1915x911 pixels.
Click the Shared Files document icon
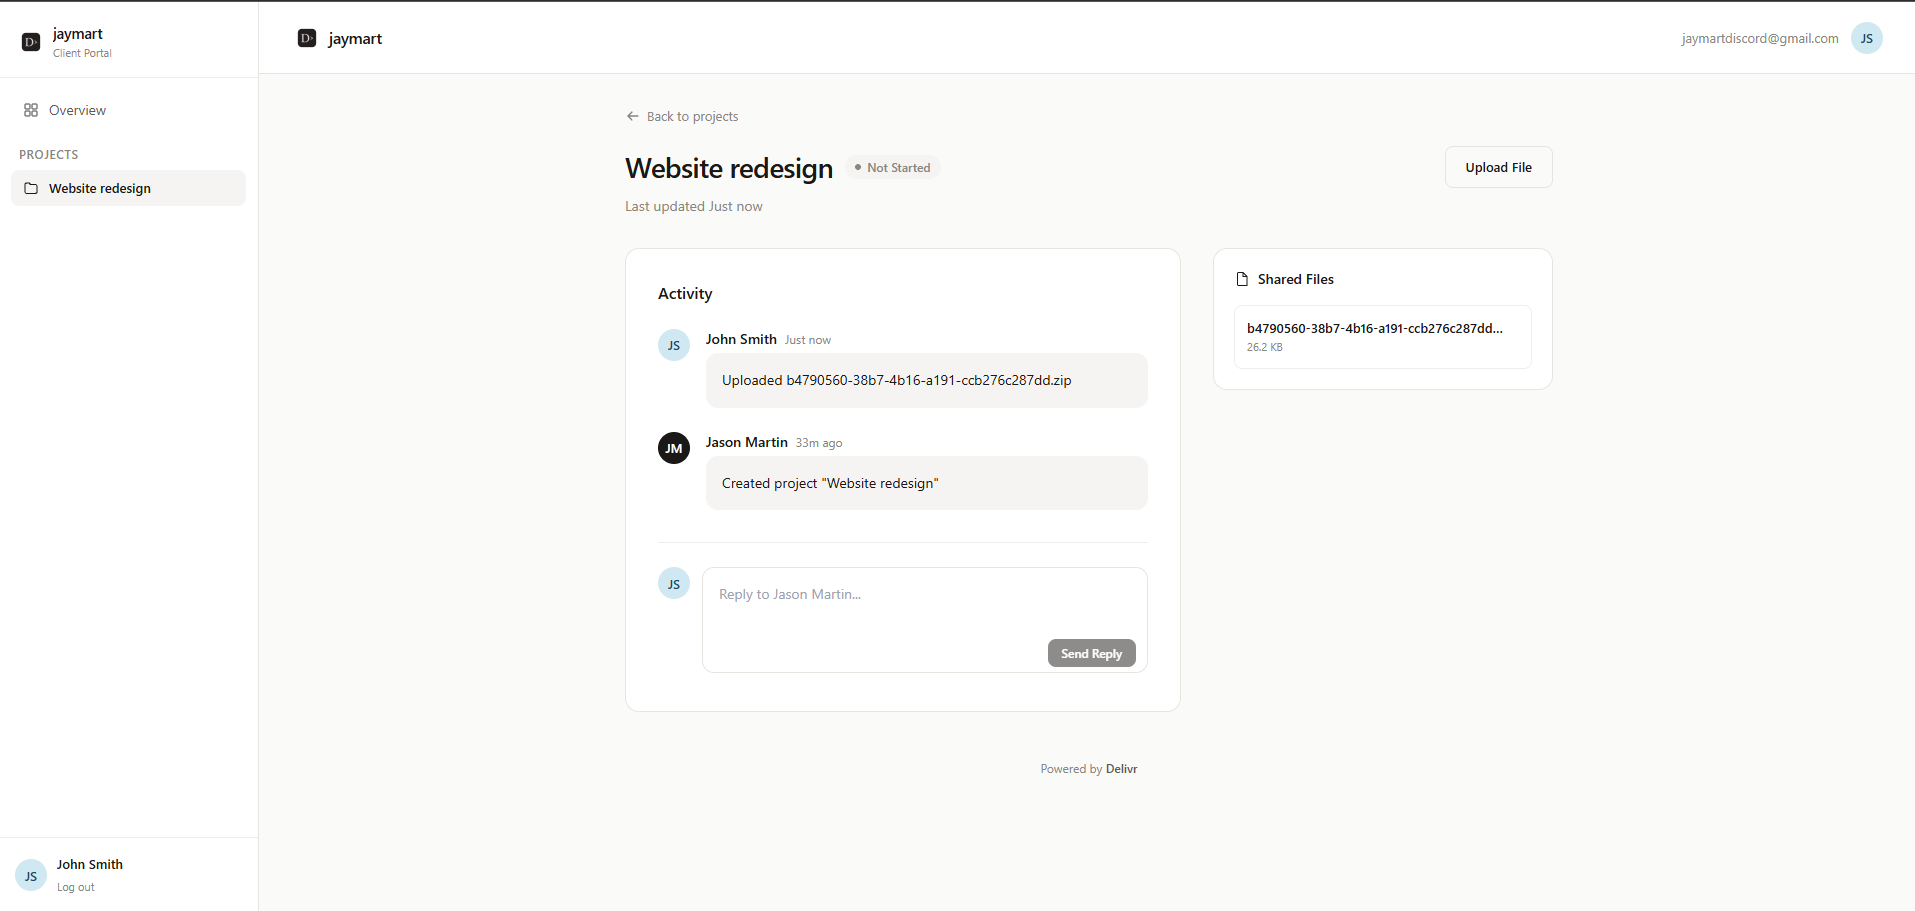pyautogui.click(x=1242, y=278)
